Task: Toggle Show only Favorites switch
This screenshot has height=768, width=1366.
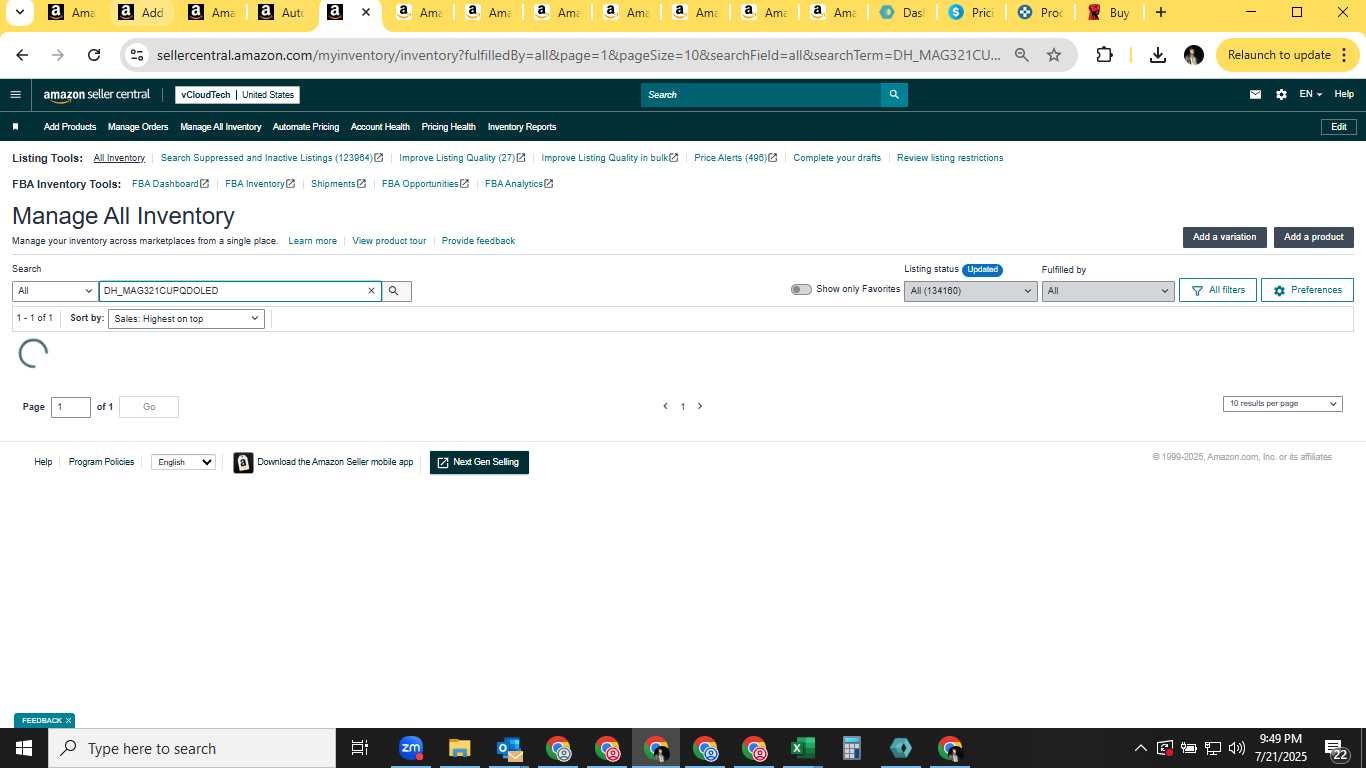Action: coord(801,289)
